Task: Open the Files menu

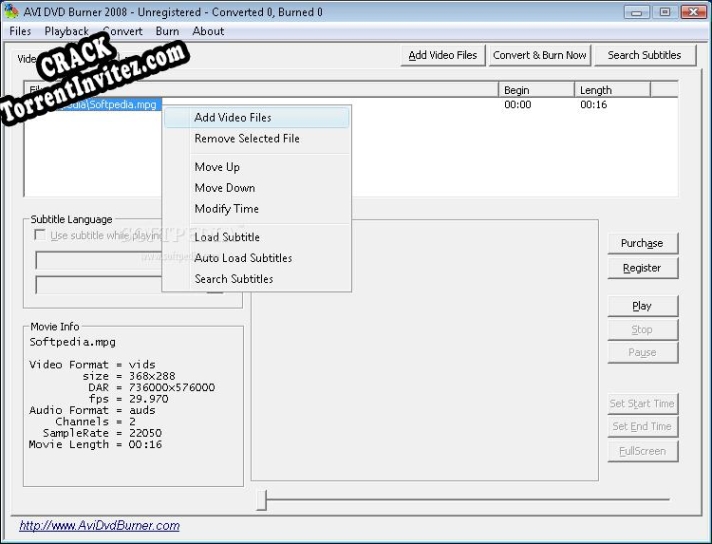Action: point(20,31)
